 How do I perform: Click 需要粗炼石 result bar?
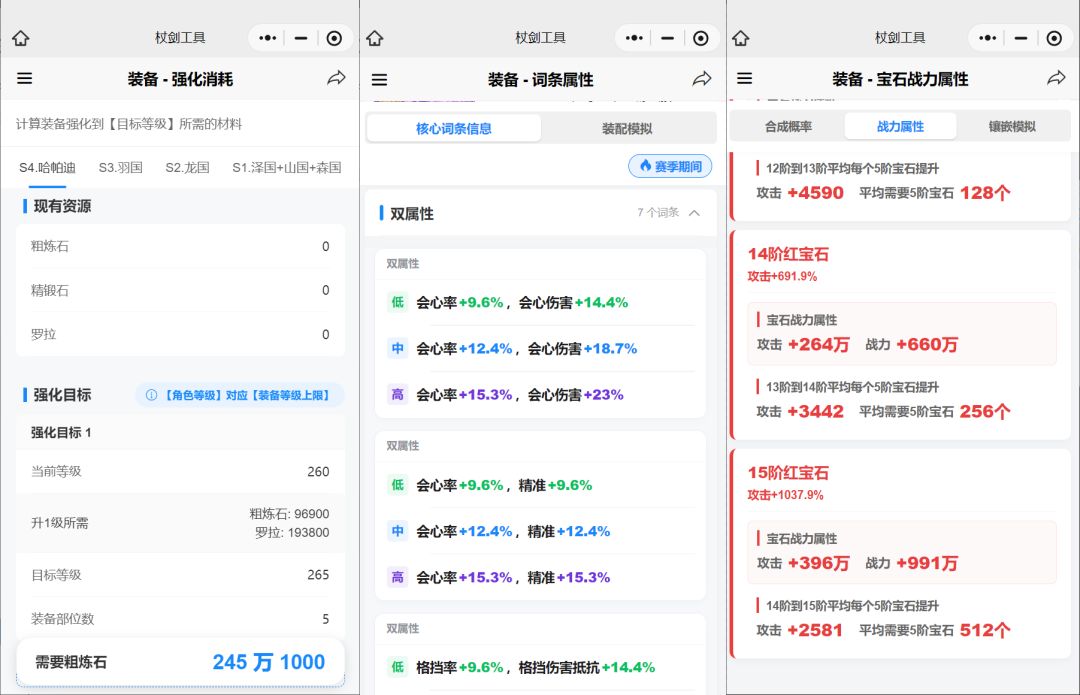(180, 662)
